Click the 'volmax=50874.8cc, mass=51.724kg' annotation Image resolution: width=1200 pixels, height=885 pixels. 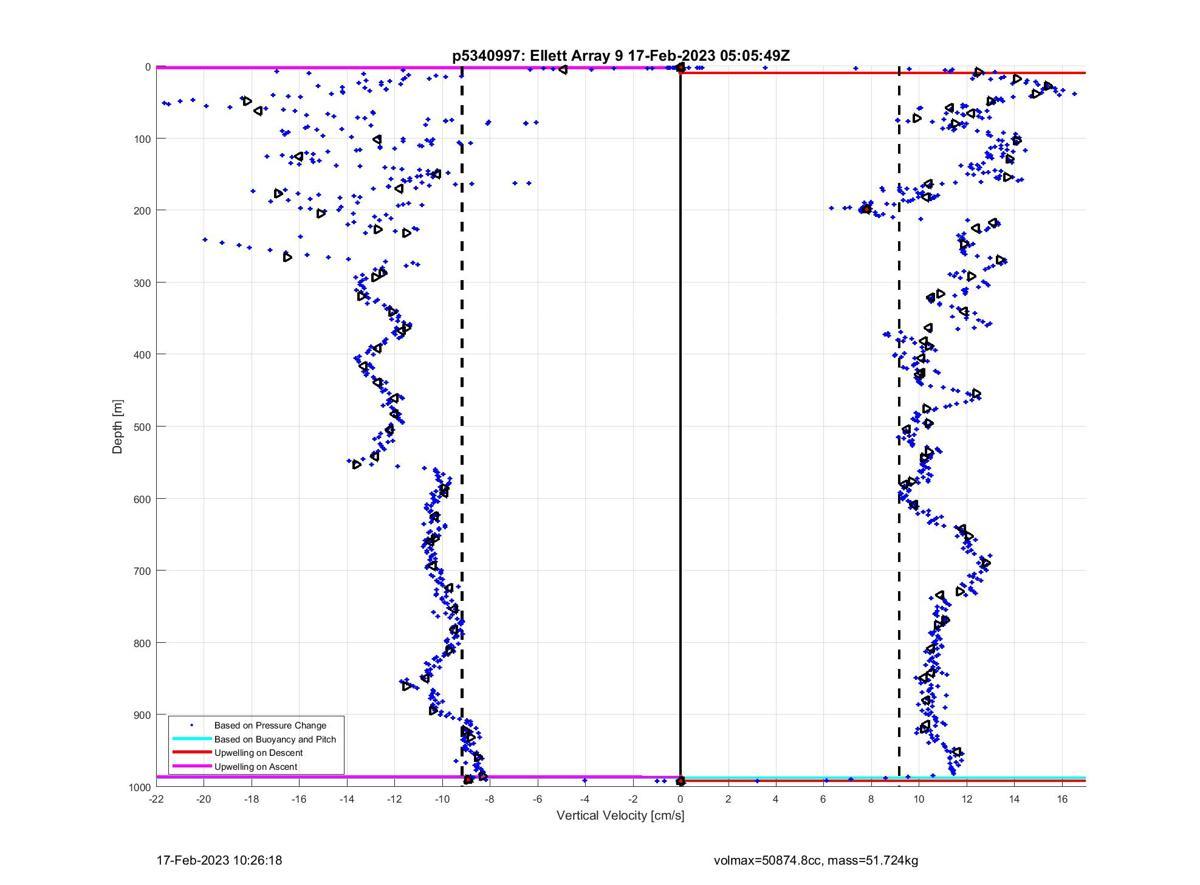(x=816, y=860)
